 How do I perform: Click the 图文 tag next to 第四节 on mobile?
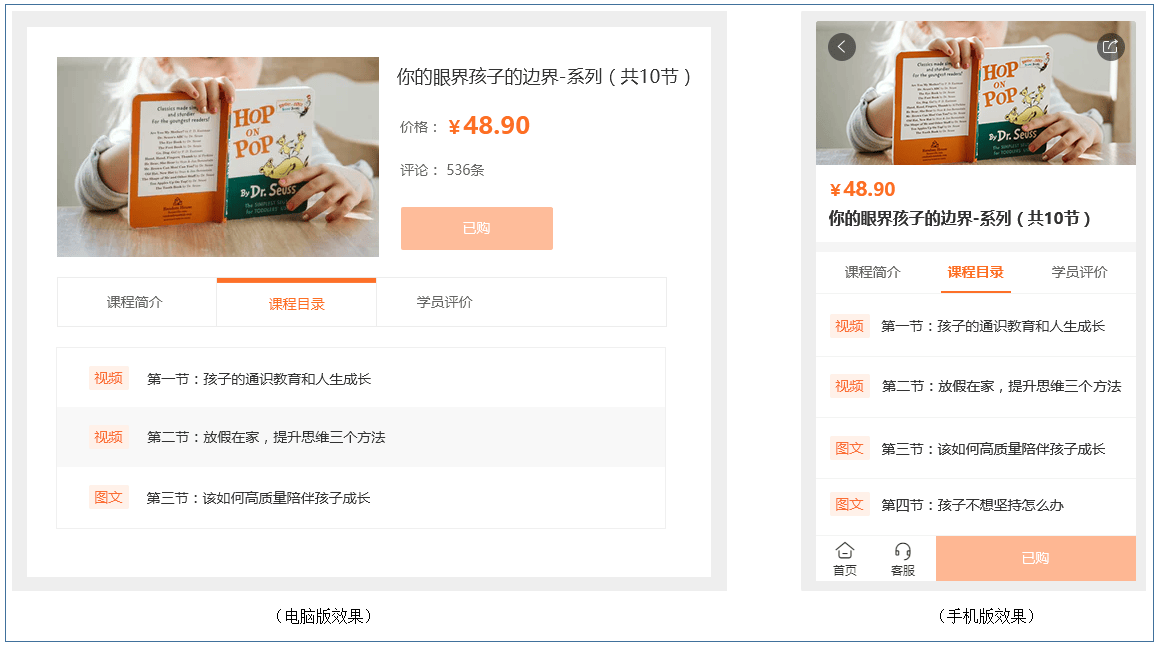[849, 504]
